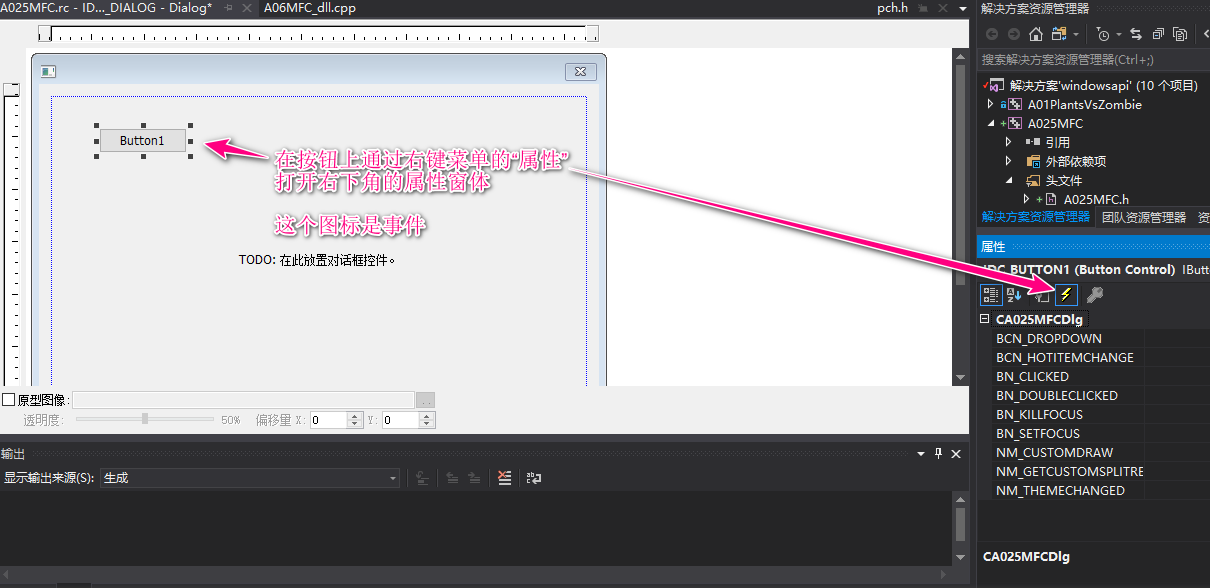The width and height of the screenshot is (1210, 588).
Task: Close the Output panel
Action: pyautogui.click(x=956, y=453)
